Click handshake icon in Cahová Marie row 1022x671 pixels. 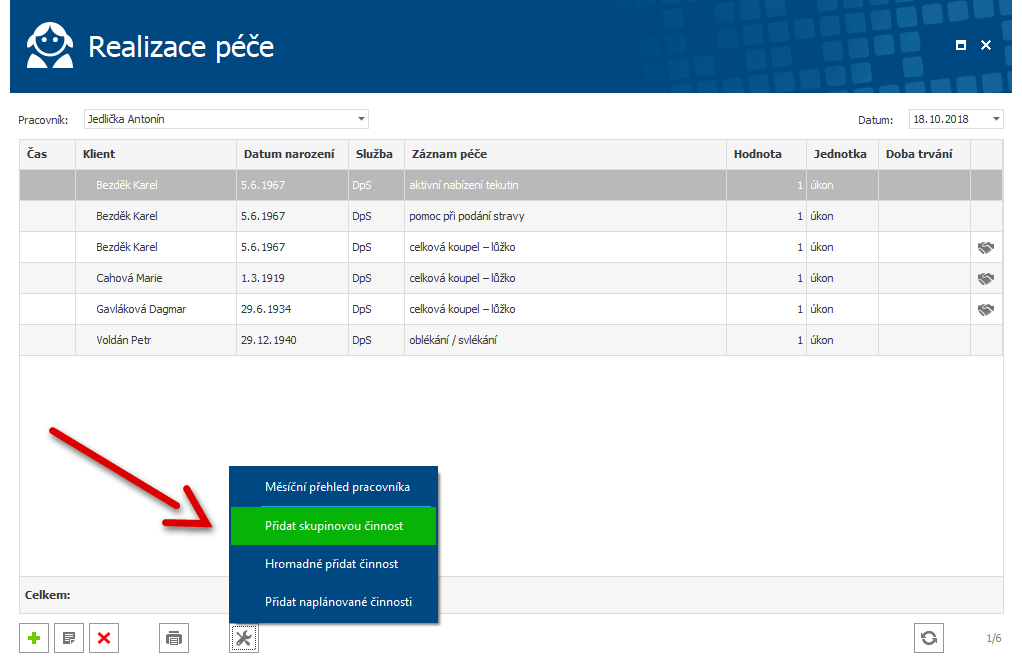click(986, 278)
